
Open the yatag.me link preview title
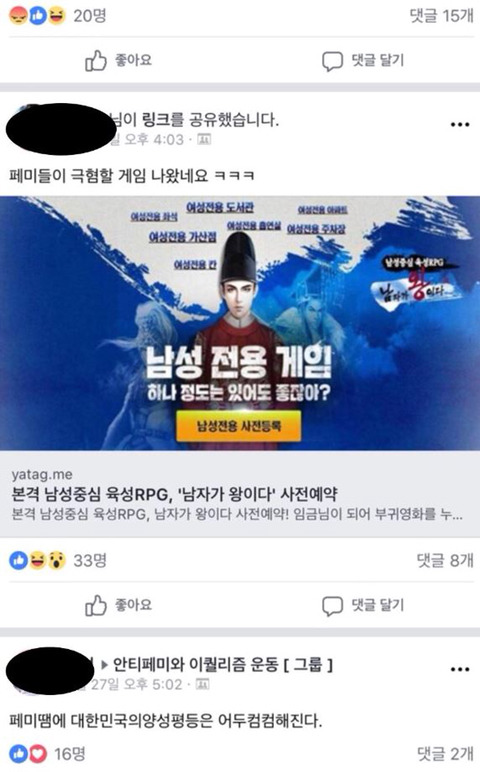174,494
